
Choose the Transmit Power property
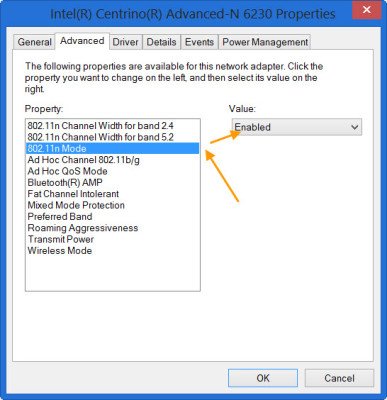click(x=113, y=239)
